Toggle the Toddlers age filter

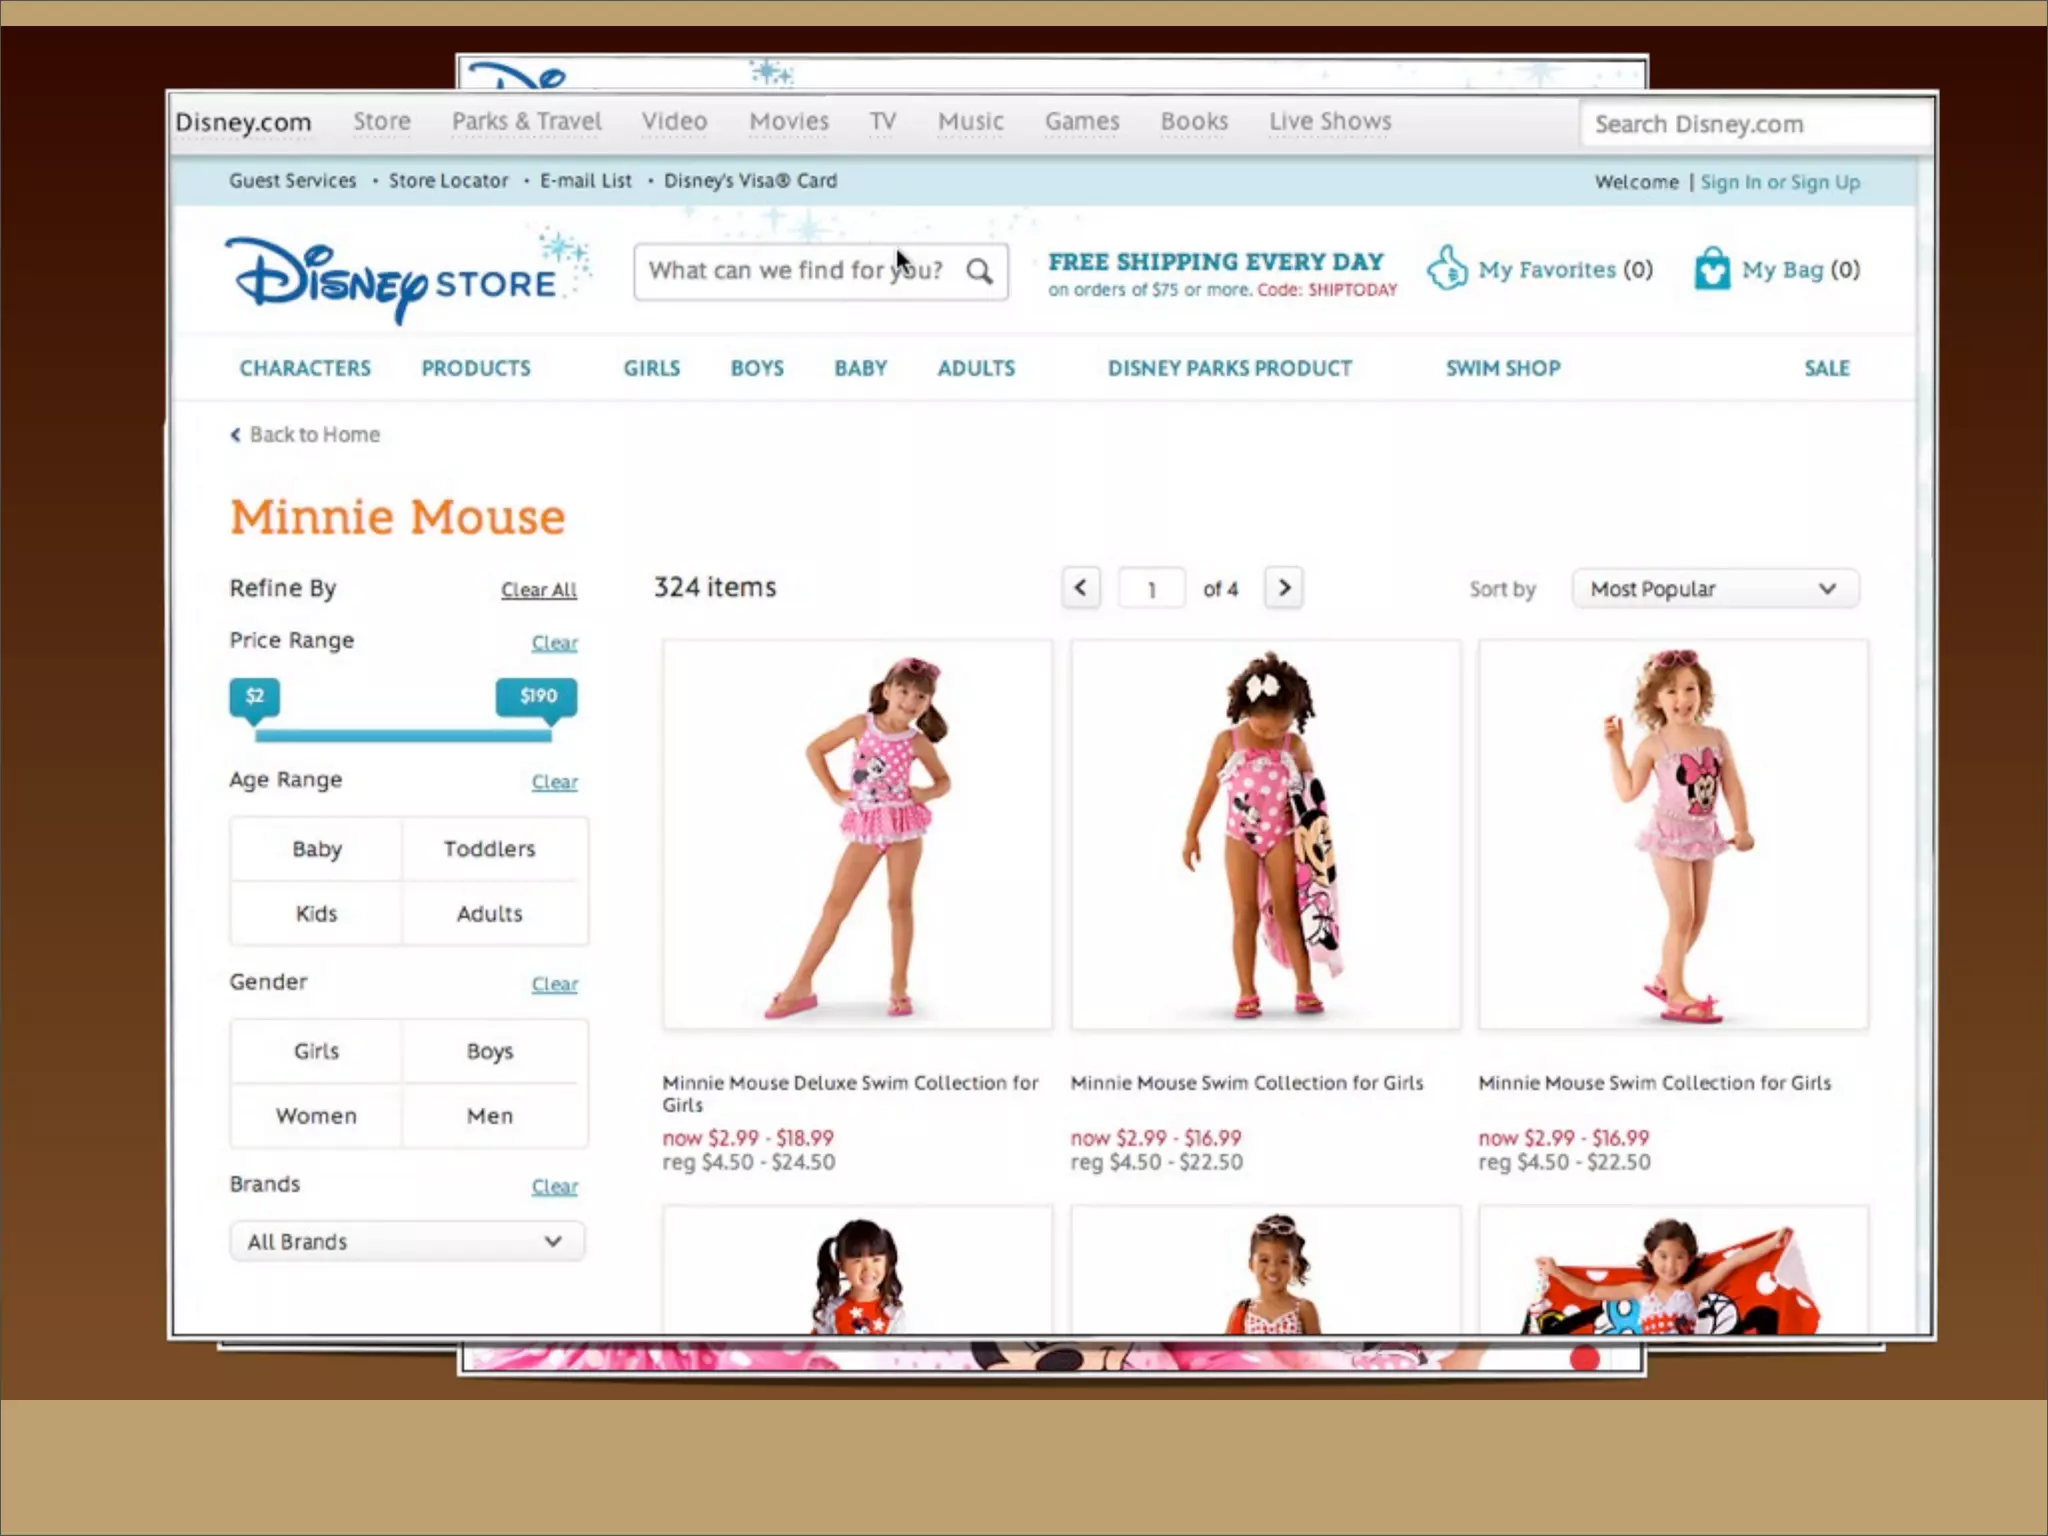489,849
